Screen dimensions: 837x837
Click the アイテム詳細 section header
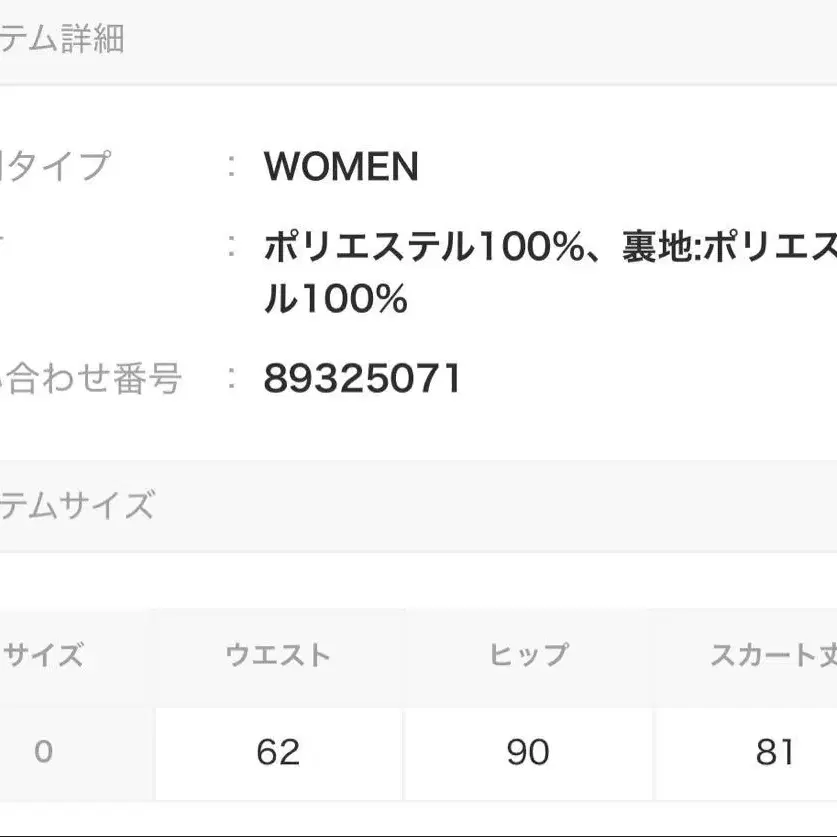[x=62, y=41]
